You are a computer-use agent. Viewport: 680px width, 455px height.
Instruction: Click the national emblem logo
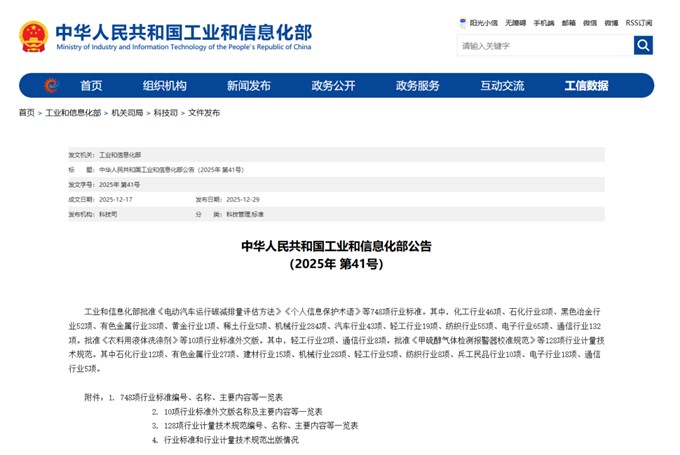tap(33, 36)
